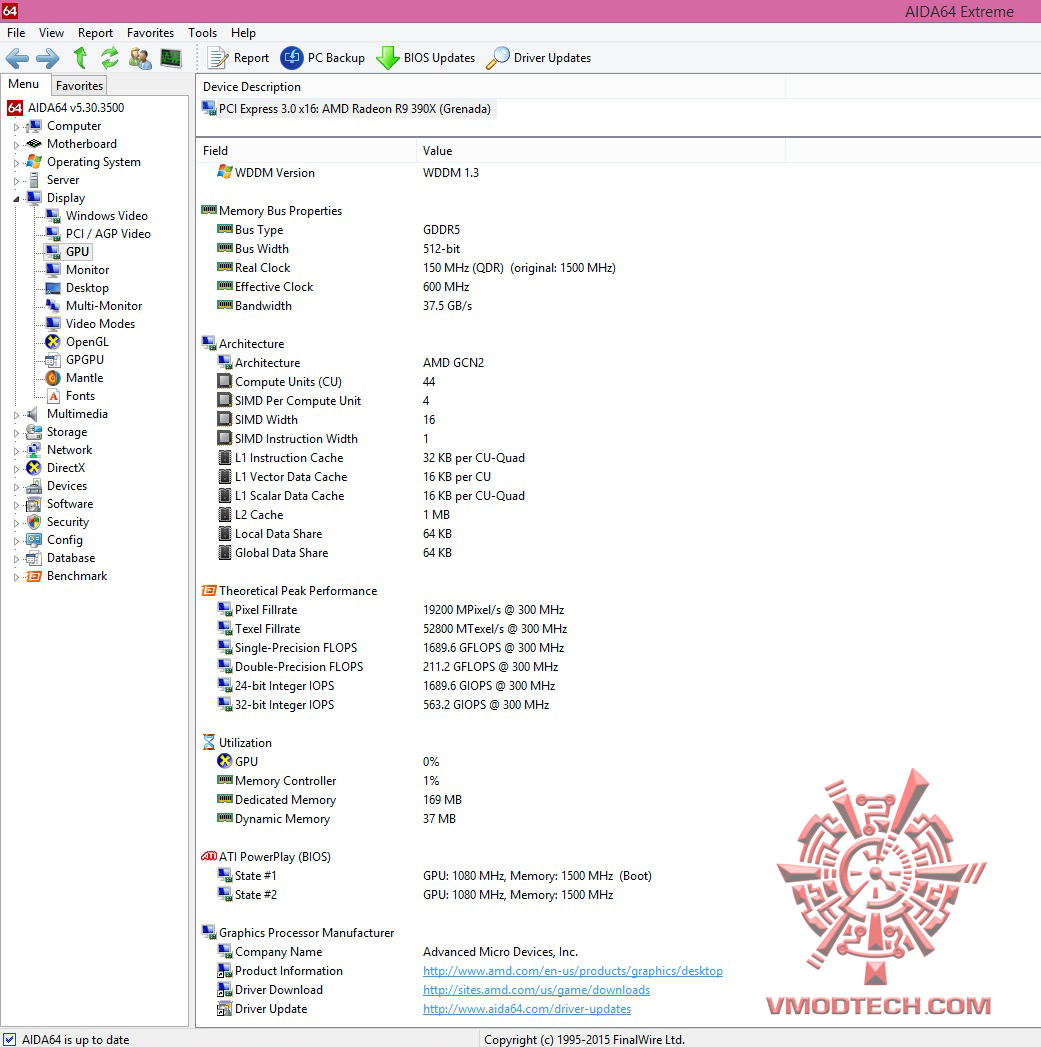Click the Fonts icon in the tree
Image resolution: width=1041 pixels, height=1047 pixels.
(x=53, y=396)
